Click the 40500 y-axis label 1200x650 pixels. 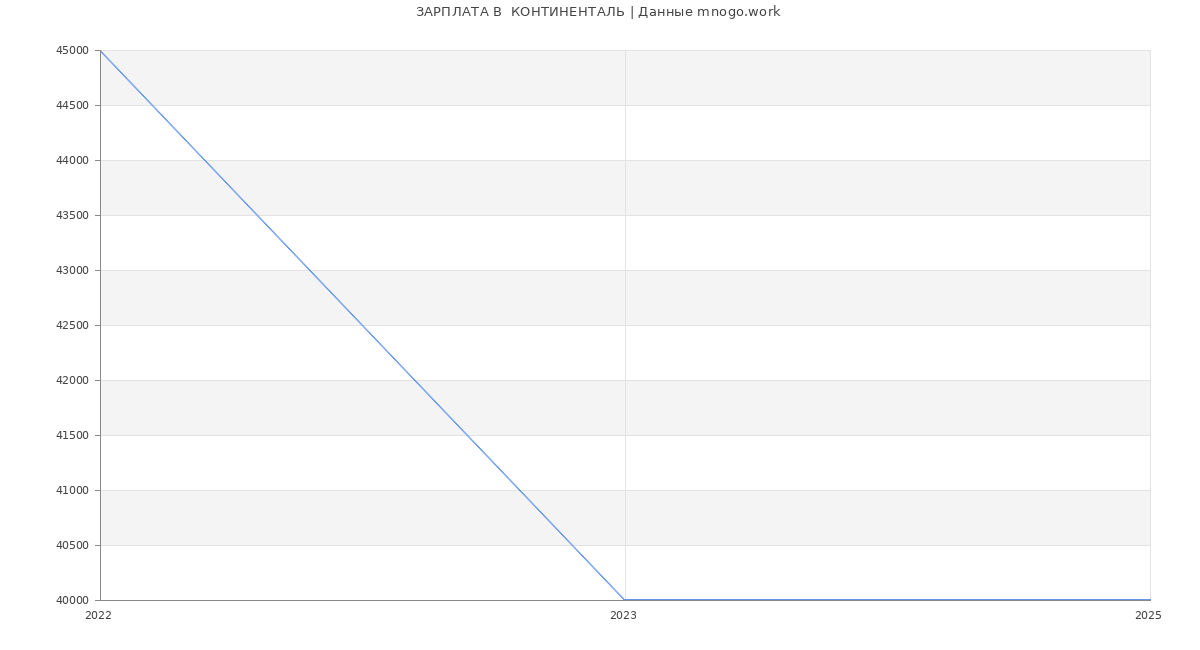coord(73,545)
